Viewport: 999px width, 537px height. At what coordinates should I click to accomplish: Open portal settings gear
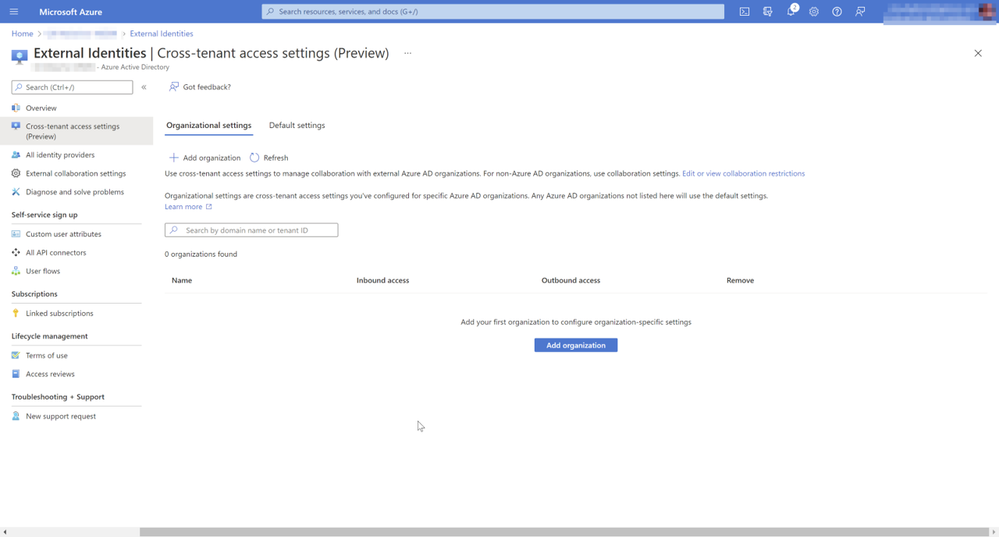coord(814,11)
